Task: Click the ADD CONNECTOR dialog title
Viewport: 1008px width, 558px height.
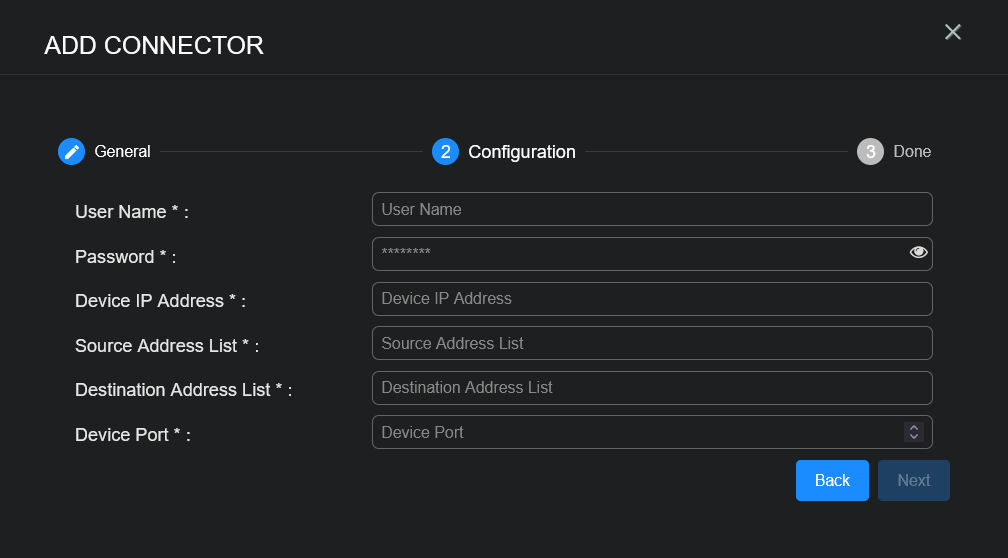Action: [x=154, y=45]
